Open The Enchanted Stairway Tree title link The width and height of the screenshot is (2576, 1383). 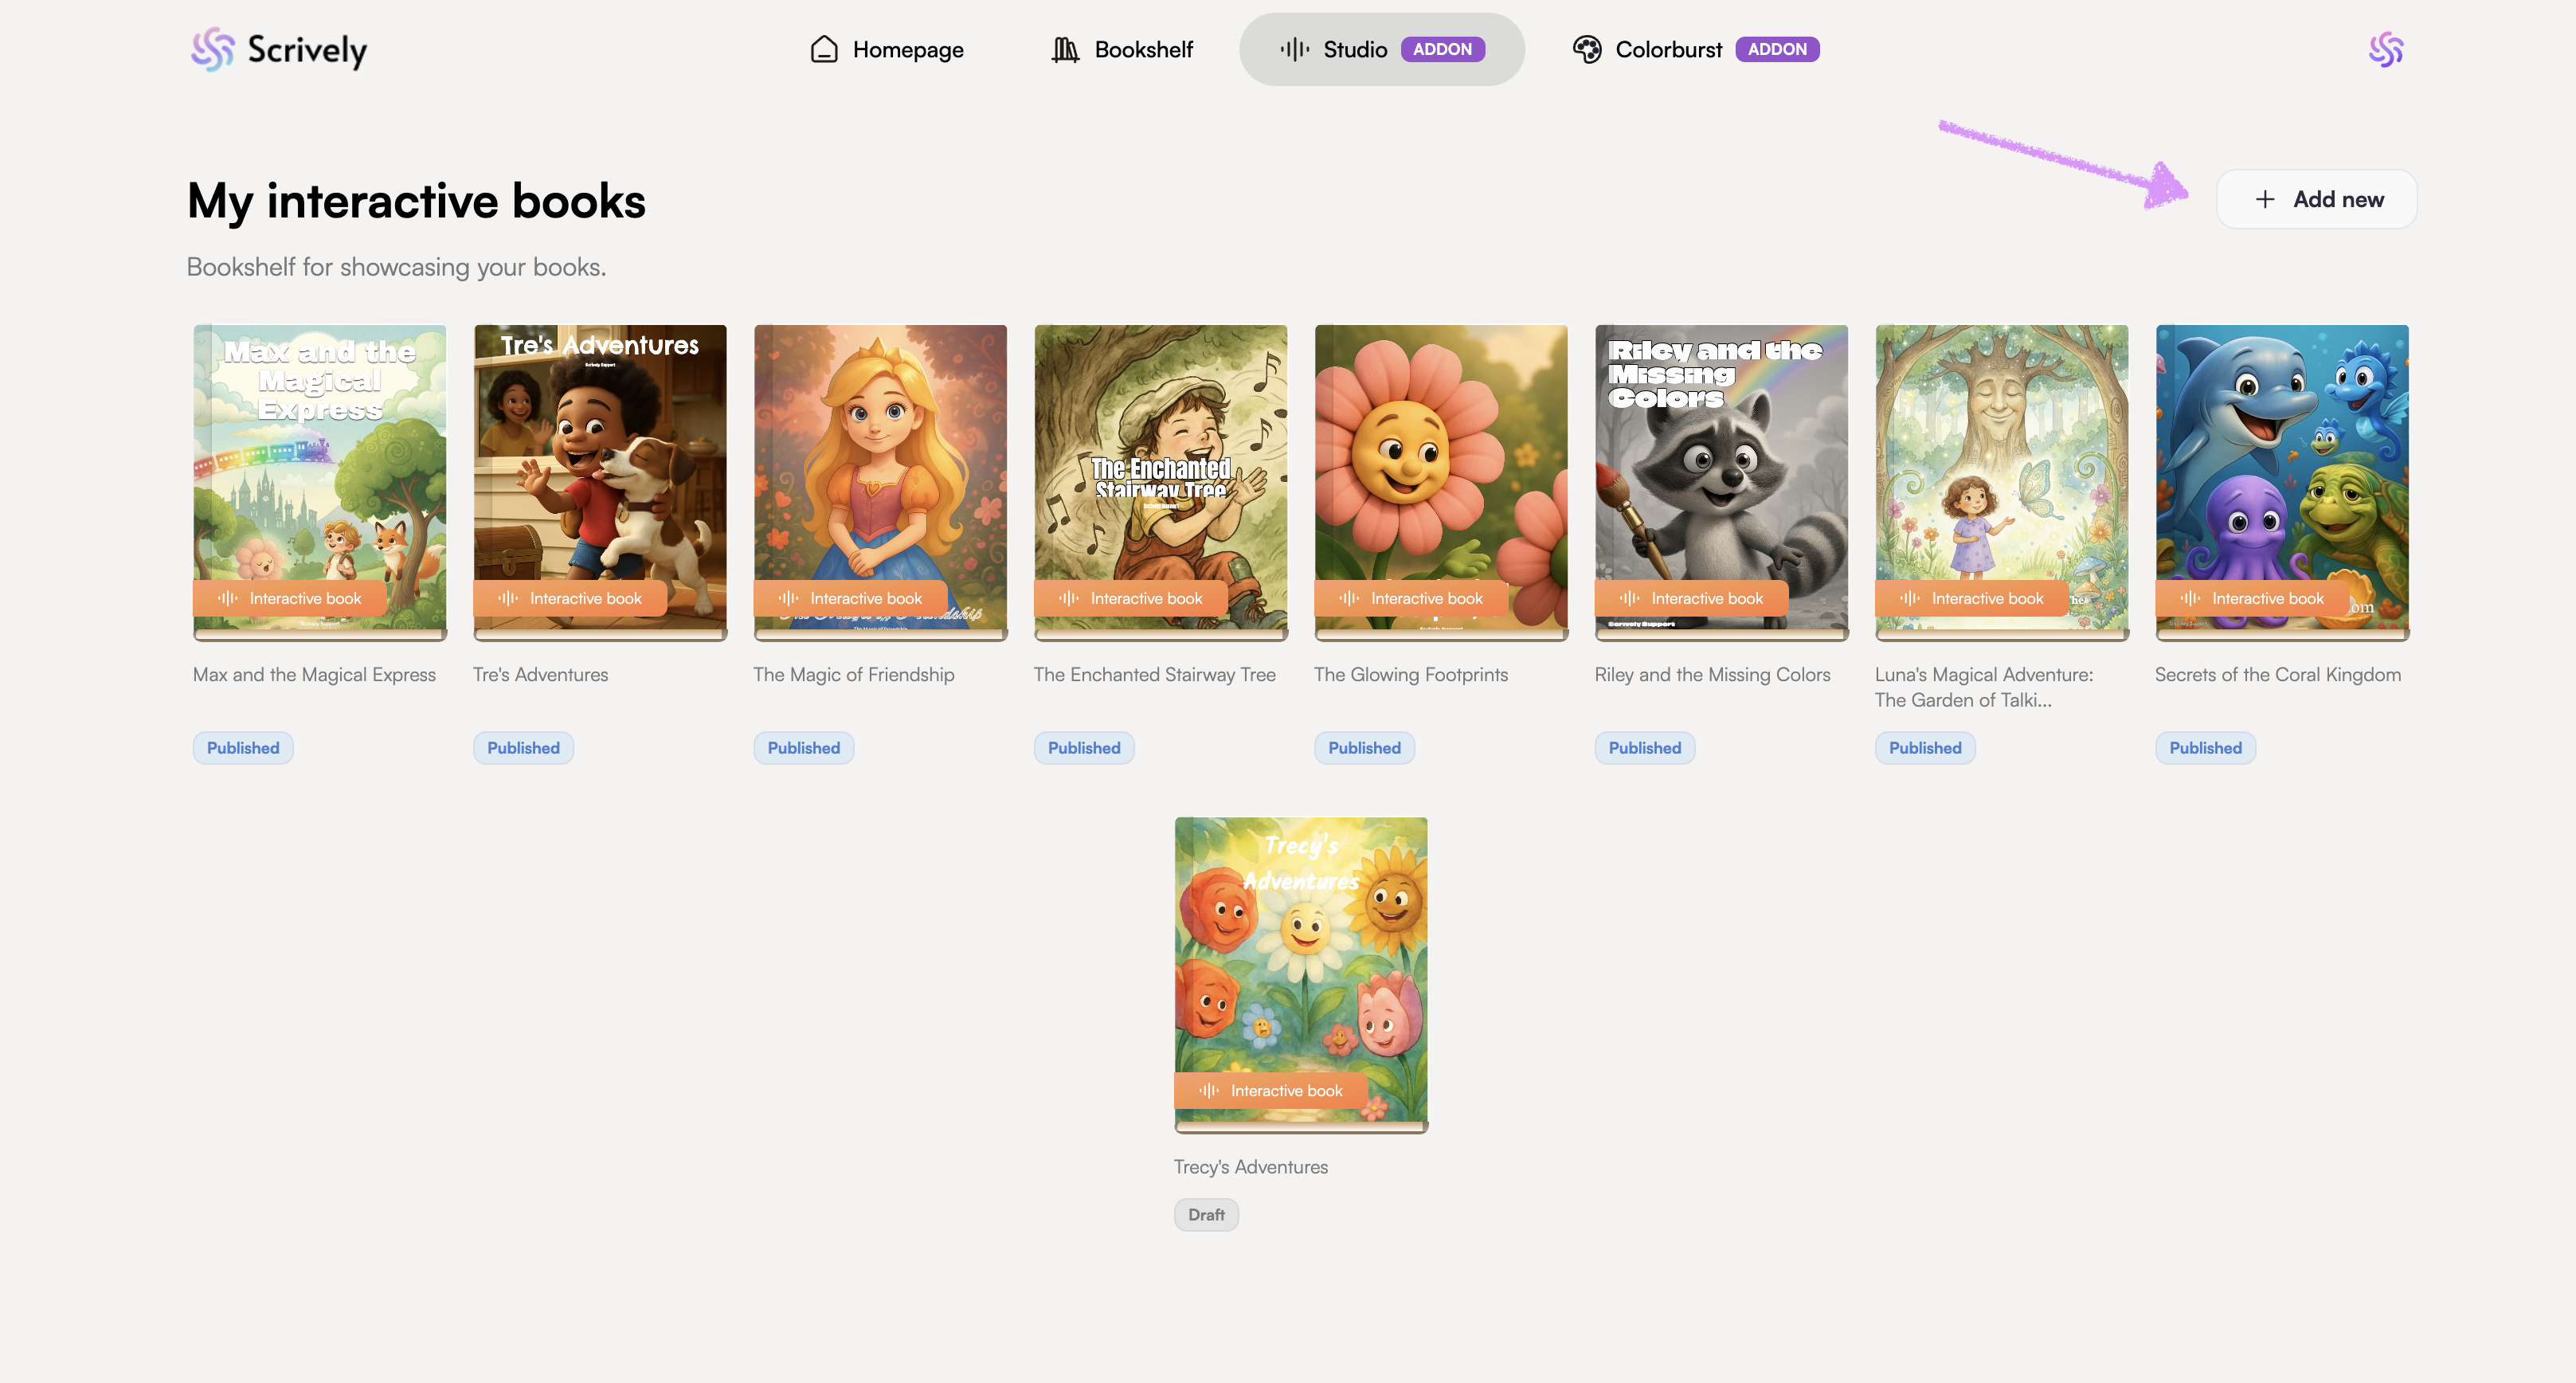[1154, 674]
